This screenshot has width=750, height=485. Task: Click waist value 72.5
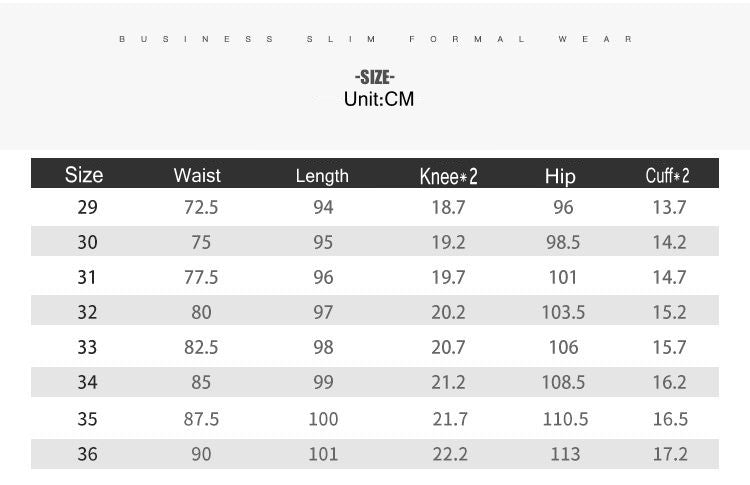(201, 207)
